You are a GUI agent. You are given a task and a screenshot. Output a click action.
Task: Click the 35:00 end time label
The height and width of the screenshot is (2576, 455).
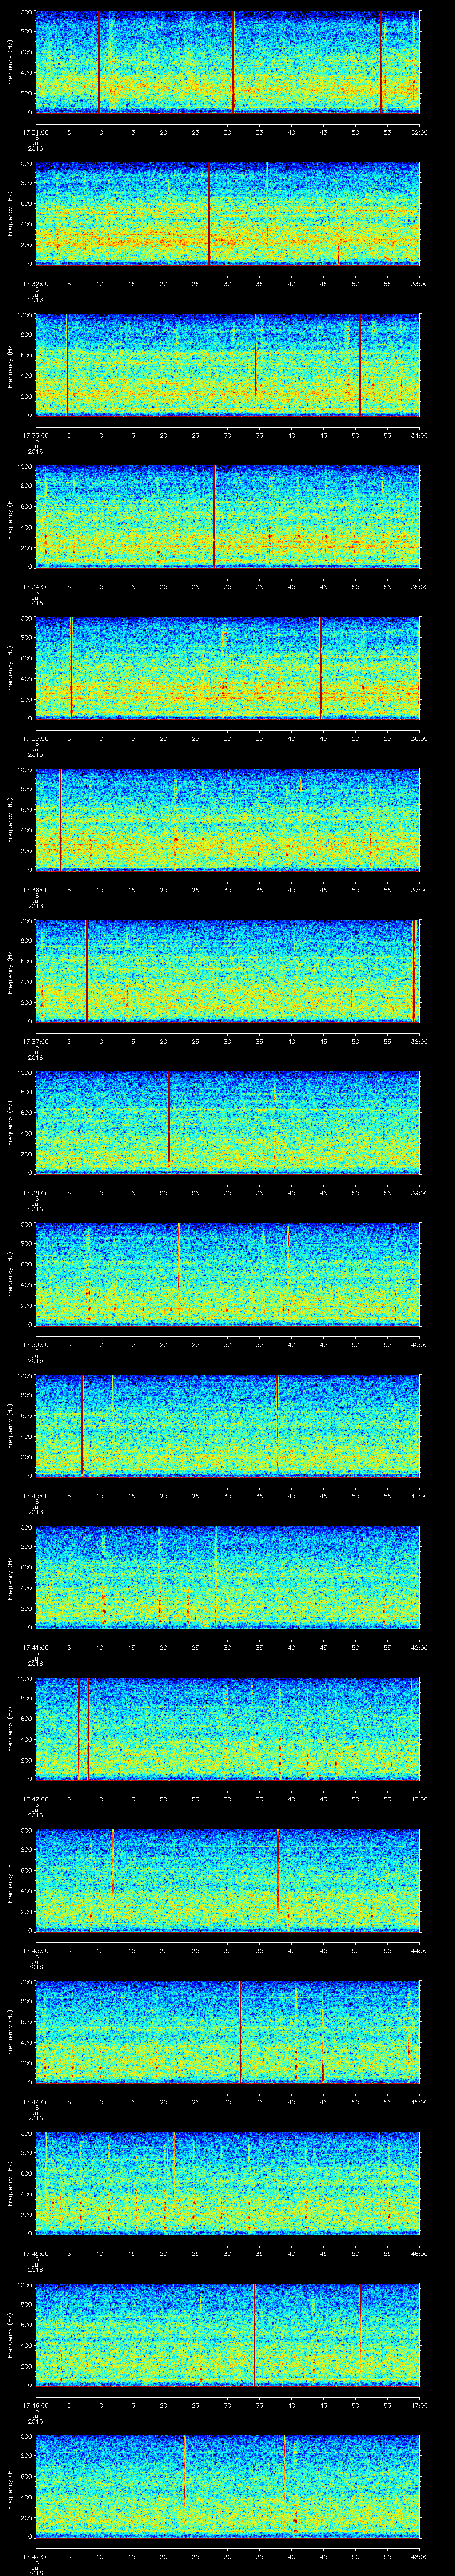[420, 586]
